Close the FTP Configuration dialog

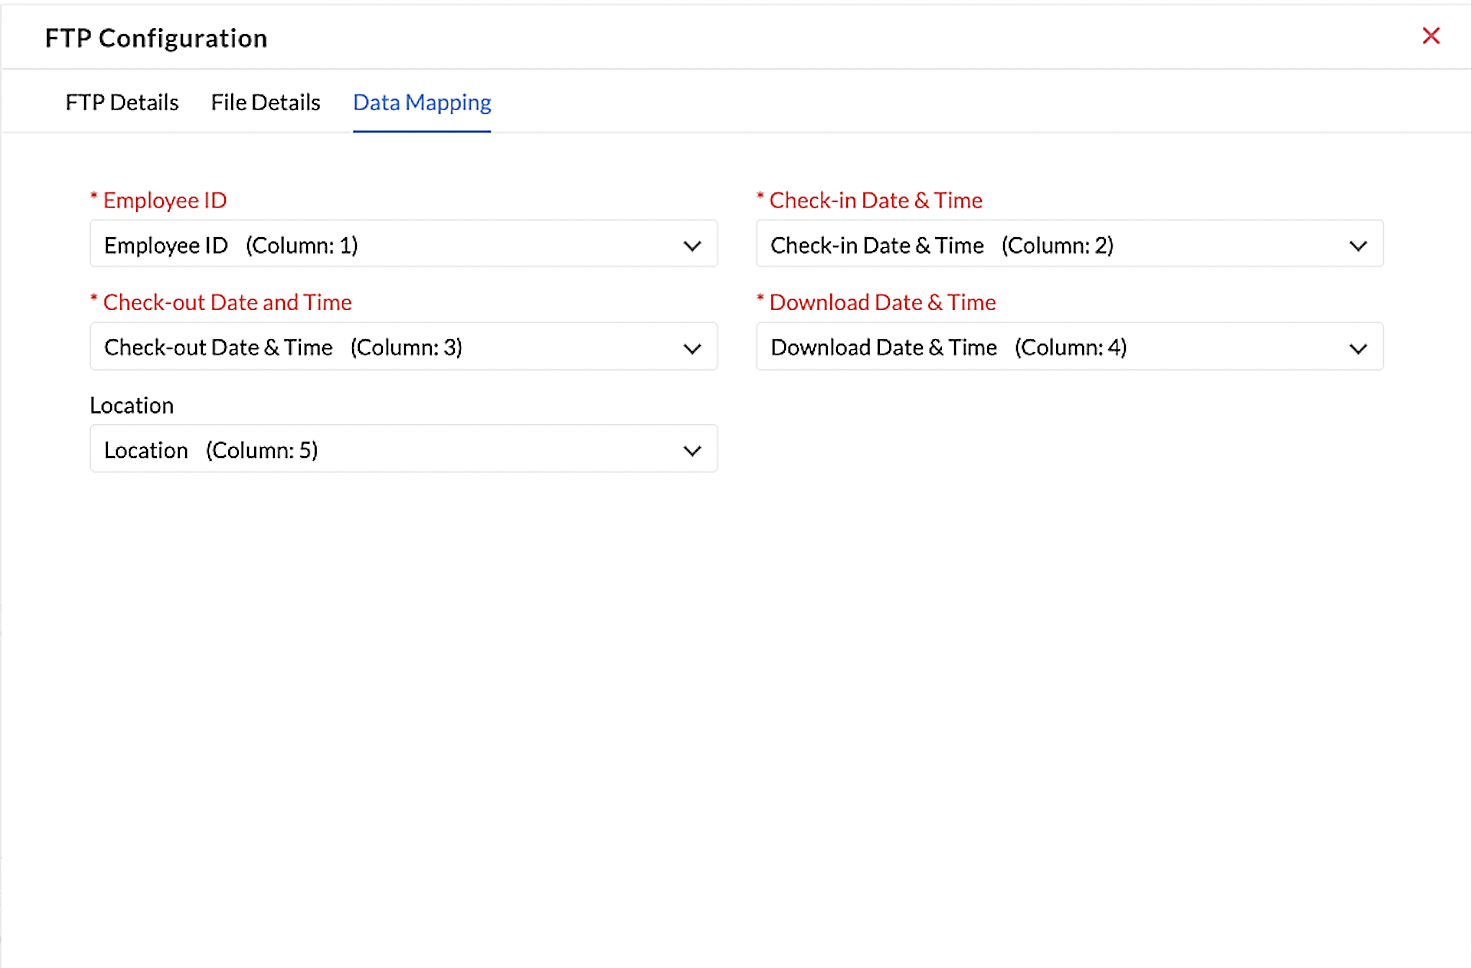pyautogui.click(x=1431, y=36)
